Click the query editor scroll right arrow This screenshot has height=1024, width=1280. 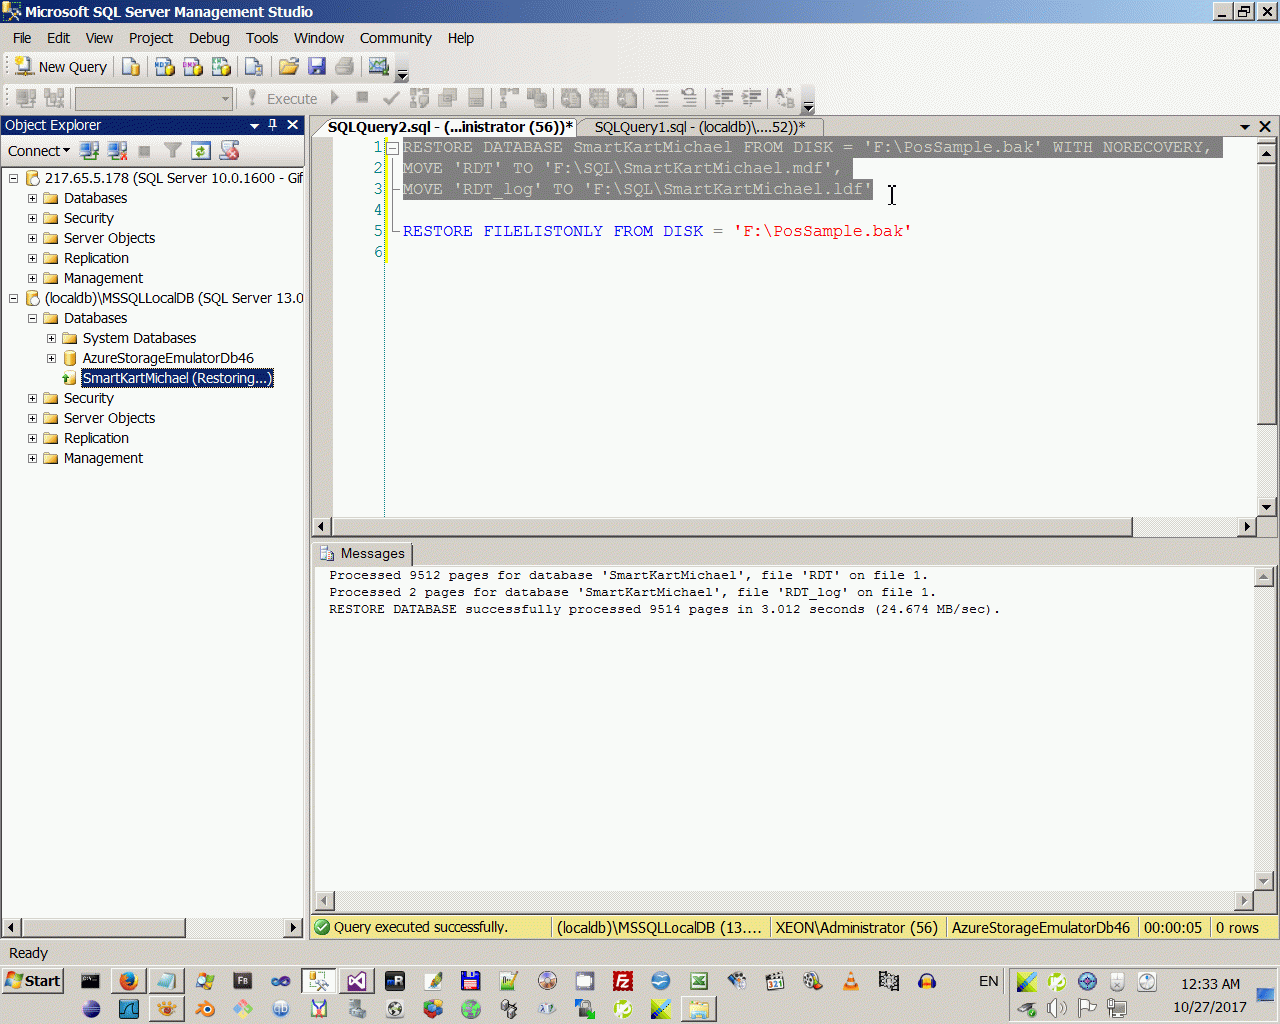(x=1246, y=526)
